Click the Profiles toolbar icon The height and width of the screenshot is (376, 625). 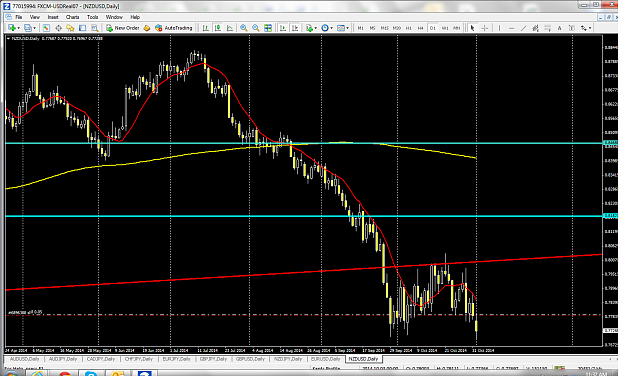(28, 28)
